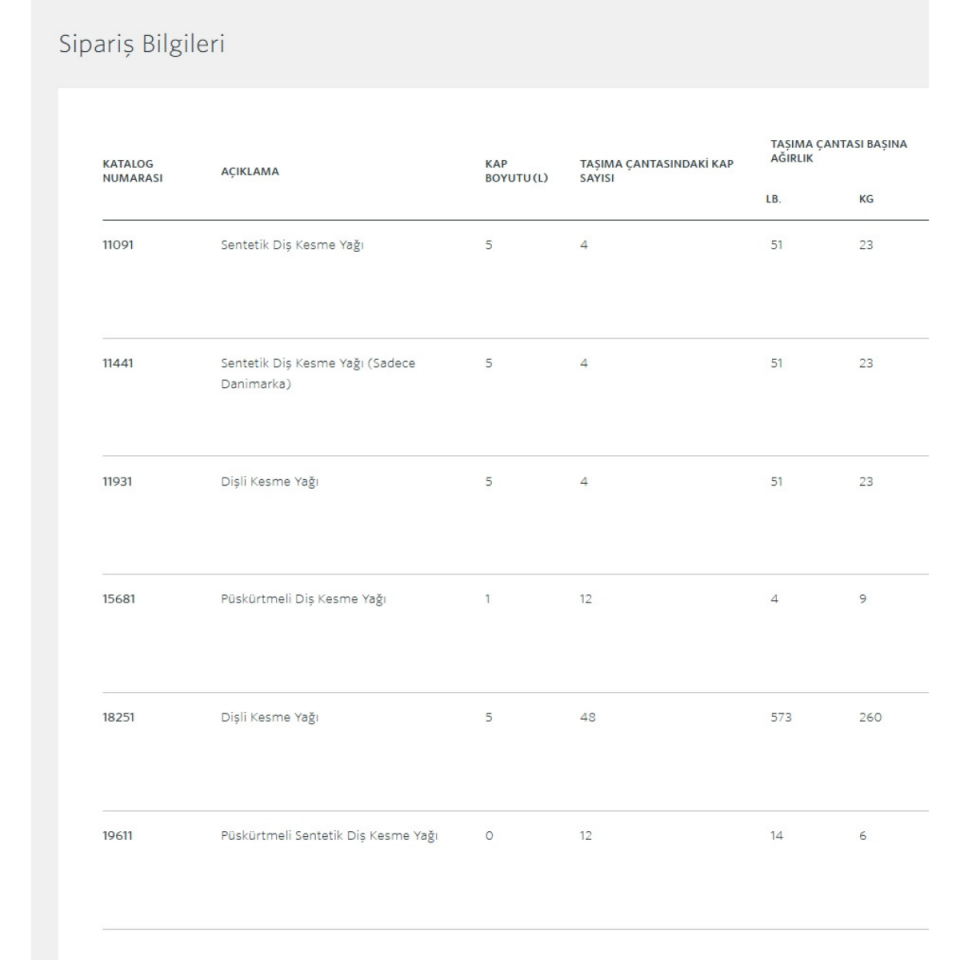Image resolution: width=960 pixels, height=960 pixels.
Task: Click the KAP BOYUTU (L) column header
Action: (515, 171)
